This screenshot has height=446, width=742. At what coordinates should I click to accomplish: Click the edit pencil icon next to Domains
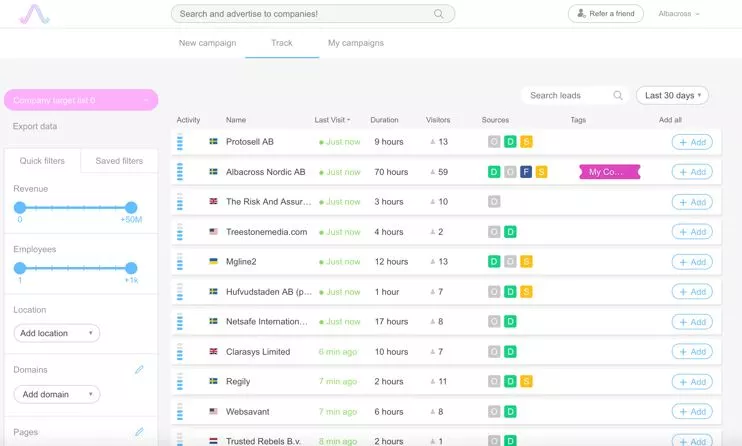[x=139, y=369]
